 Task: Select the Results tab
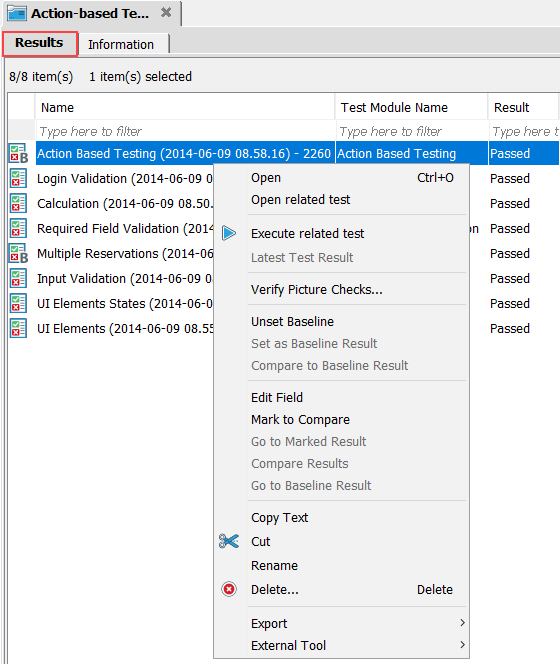point(39,43)
